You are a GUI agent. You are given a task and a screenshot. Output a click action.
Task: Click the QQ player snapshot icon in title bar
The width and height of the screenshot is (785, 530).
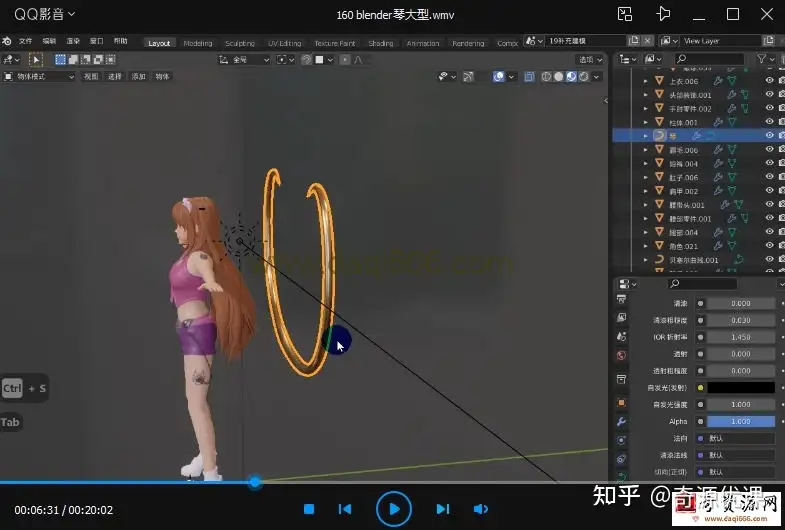pyautogui.click(x=624, y=14)
